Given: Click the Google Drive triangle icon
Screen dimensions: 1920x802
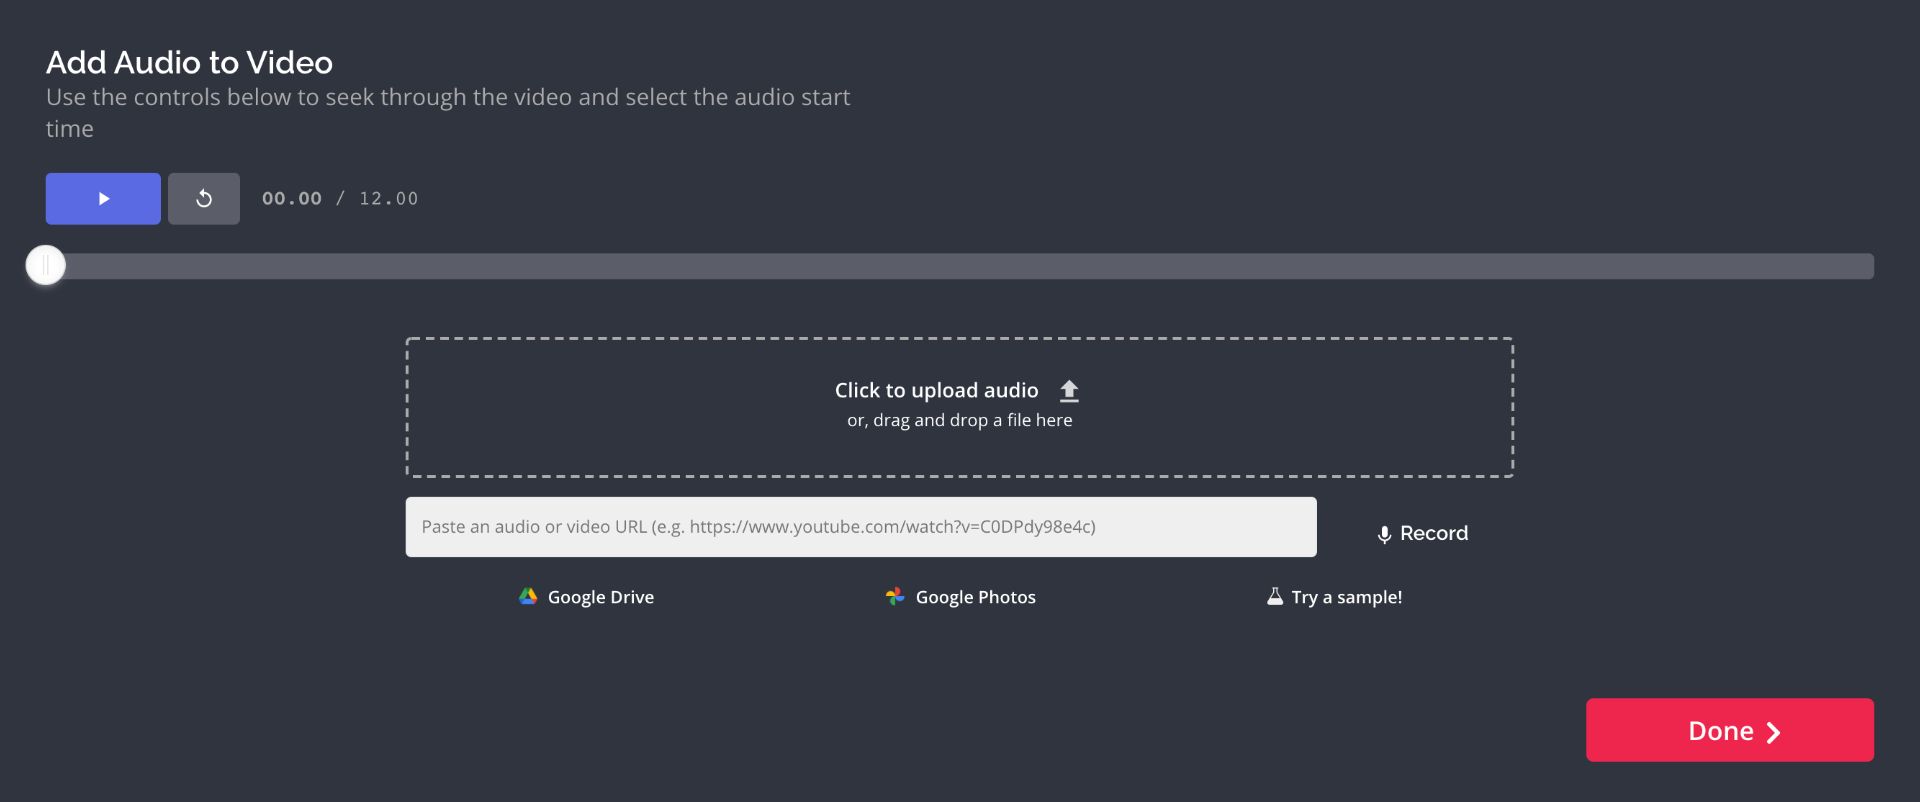Looking at the screenshot, I should (528, 597).
